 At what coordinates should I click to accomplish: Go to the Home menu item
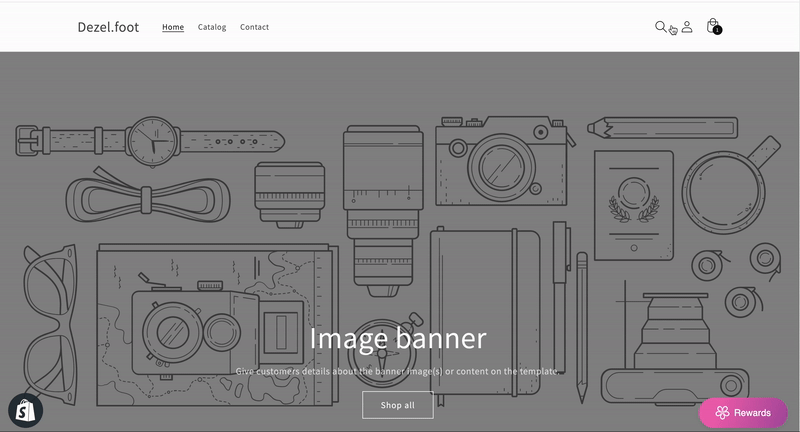coord(173,27)
